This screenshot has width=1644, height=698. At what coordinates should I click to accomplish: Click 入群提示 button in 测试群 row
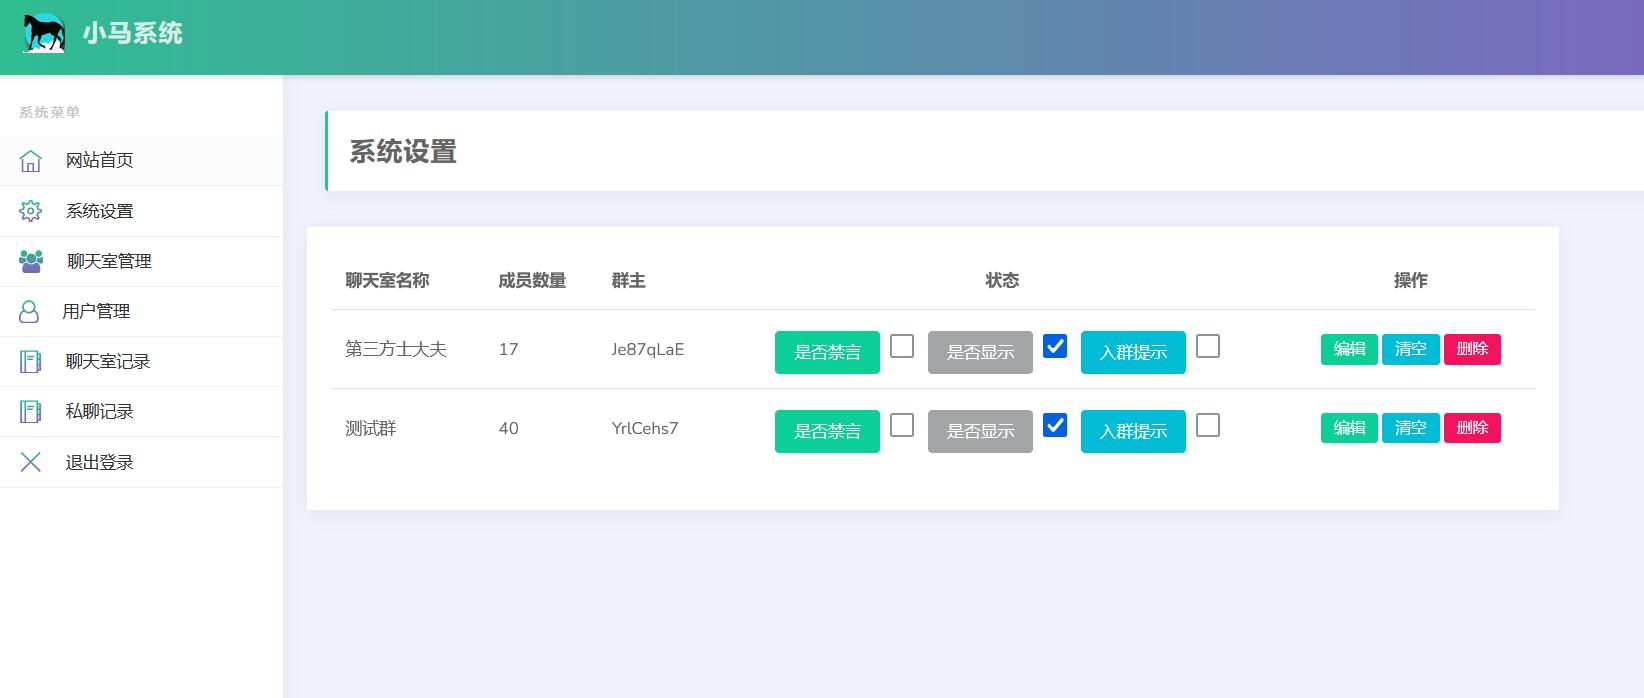click(x=1133, y=431)
